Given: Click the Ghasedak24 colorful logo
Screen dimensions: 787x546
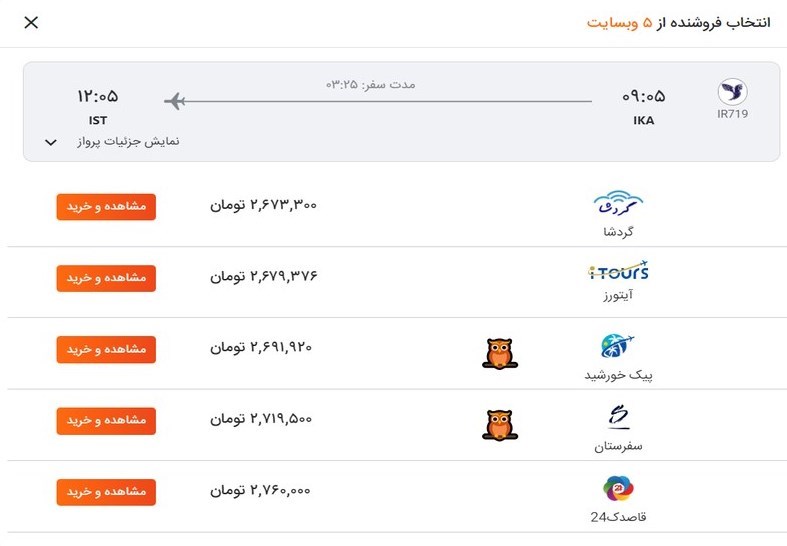Looking at the screenshot, I should click(x=618, y=488).
